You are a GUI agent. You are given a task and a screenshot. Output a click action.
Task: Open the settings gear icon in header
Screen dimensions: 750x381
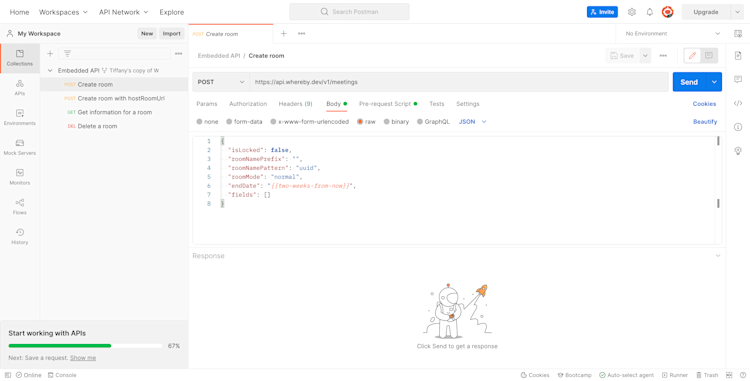tap(632, 12)
